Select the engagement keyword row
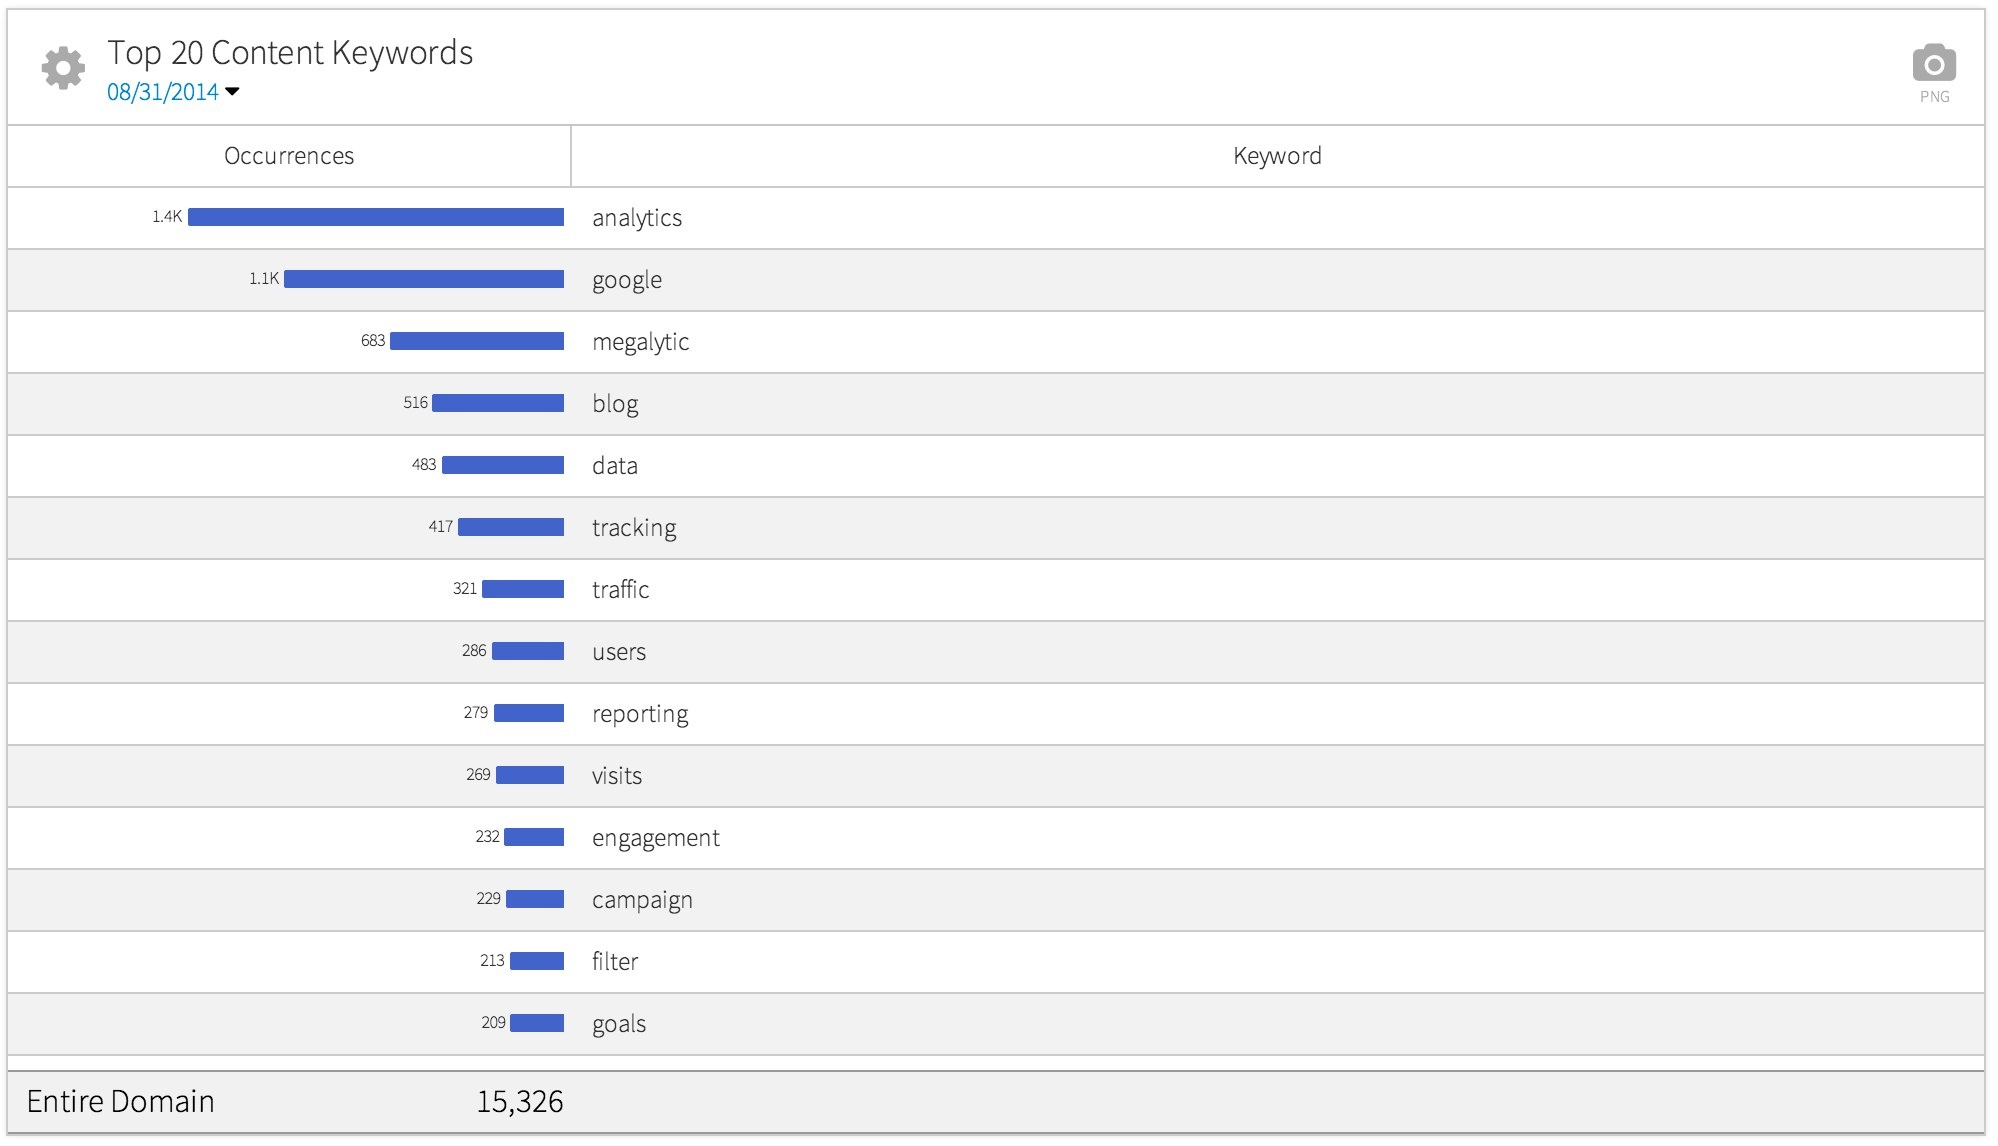The width and height of the screenshot is (1998, 1146). 655,838
